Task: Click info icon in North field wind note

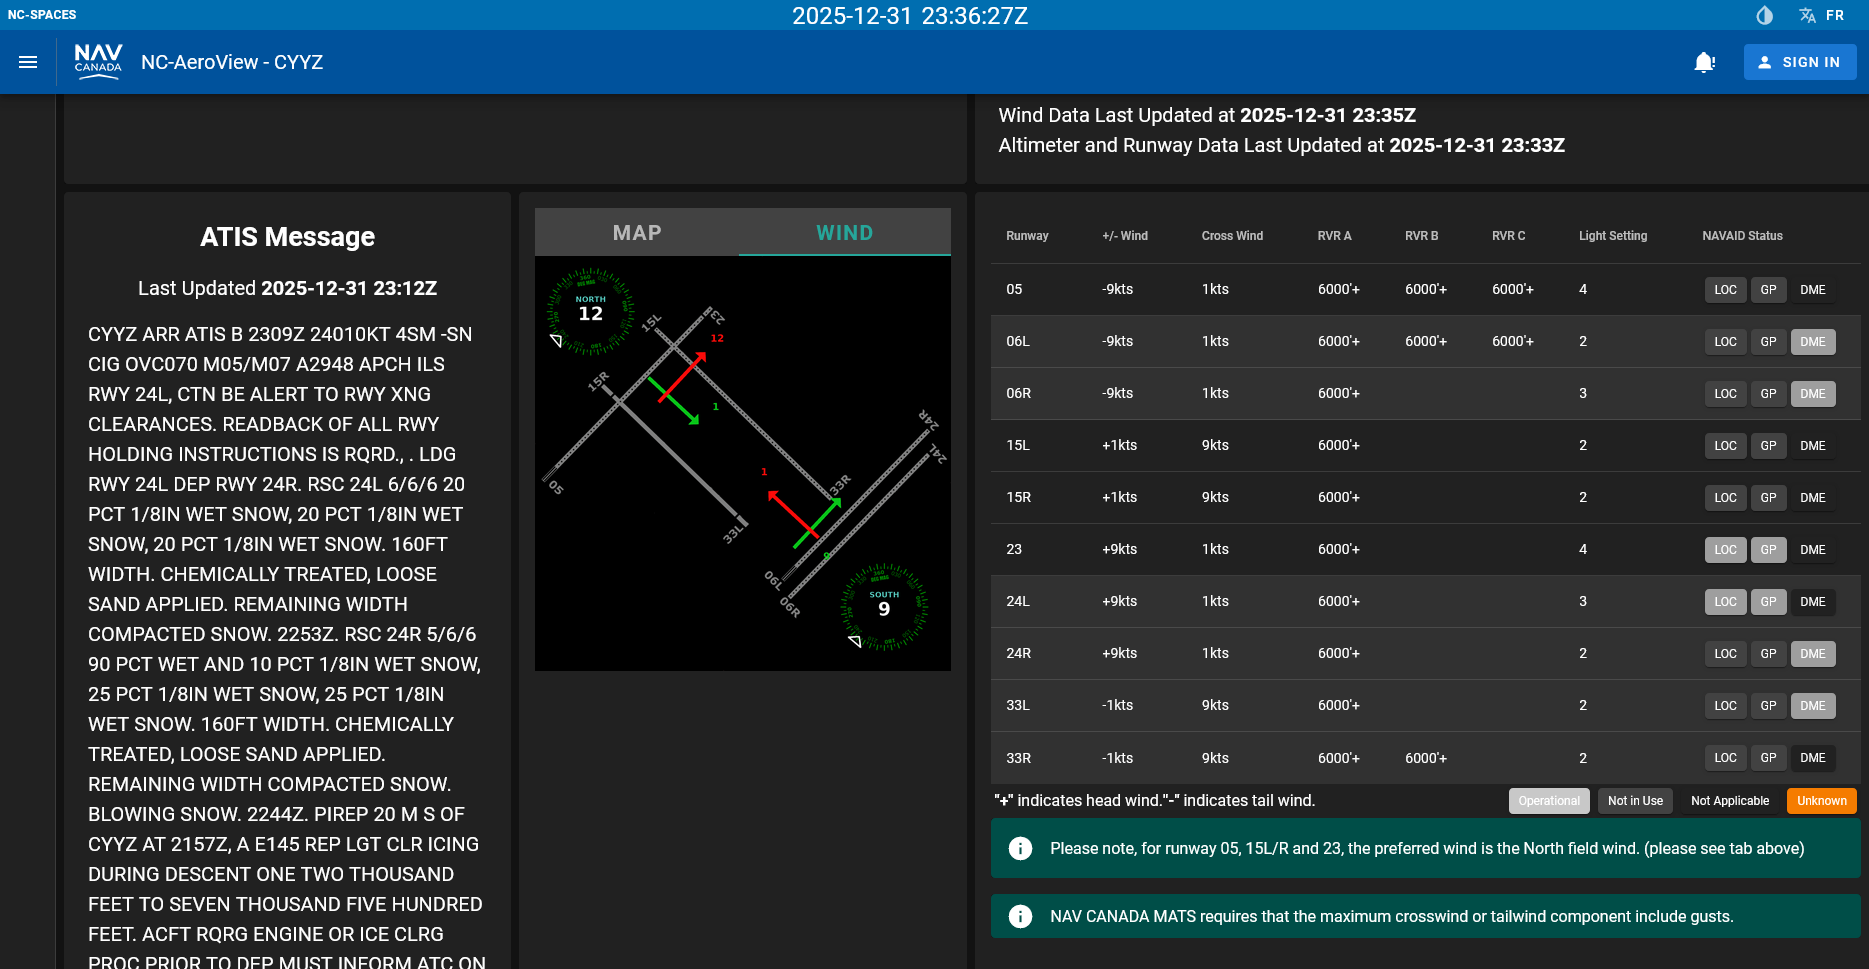Action: pyautogui.click(x=1020, y=849)
